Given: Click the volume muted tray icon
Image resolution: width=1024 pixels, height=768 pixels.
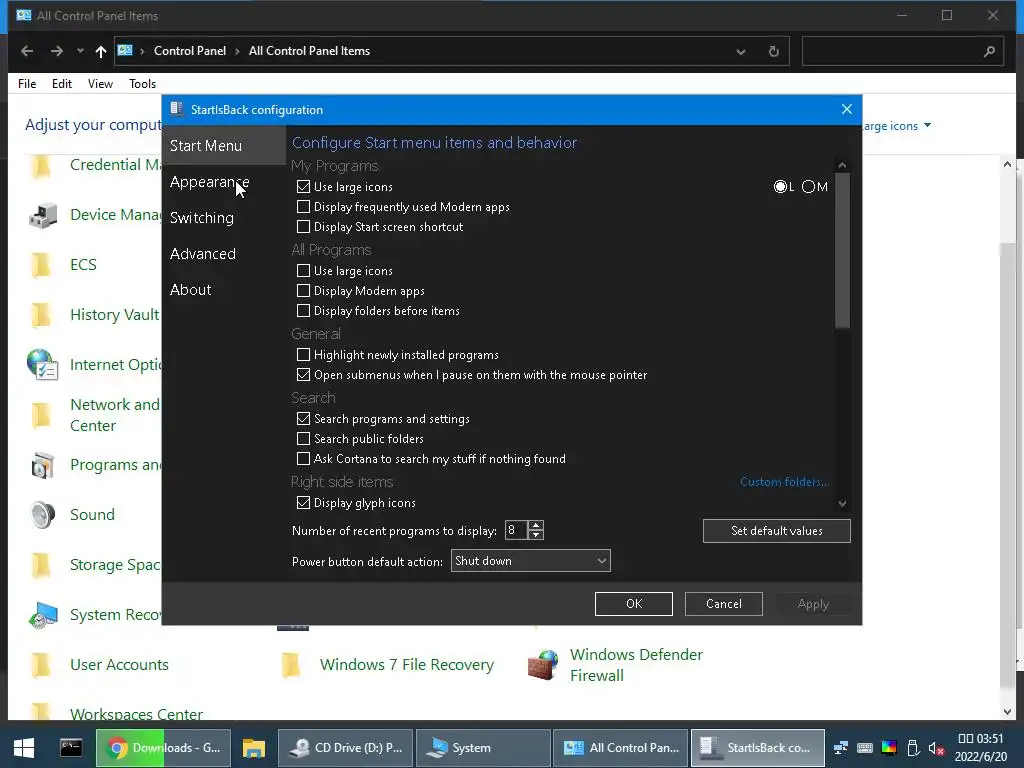Looking at the screenshot, I should tap(936, 748).
